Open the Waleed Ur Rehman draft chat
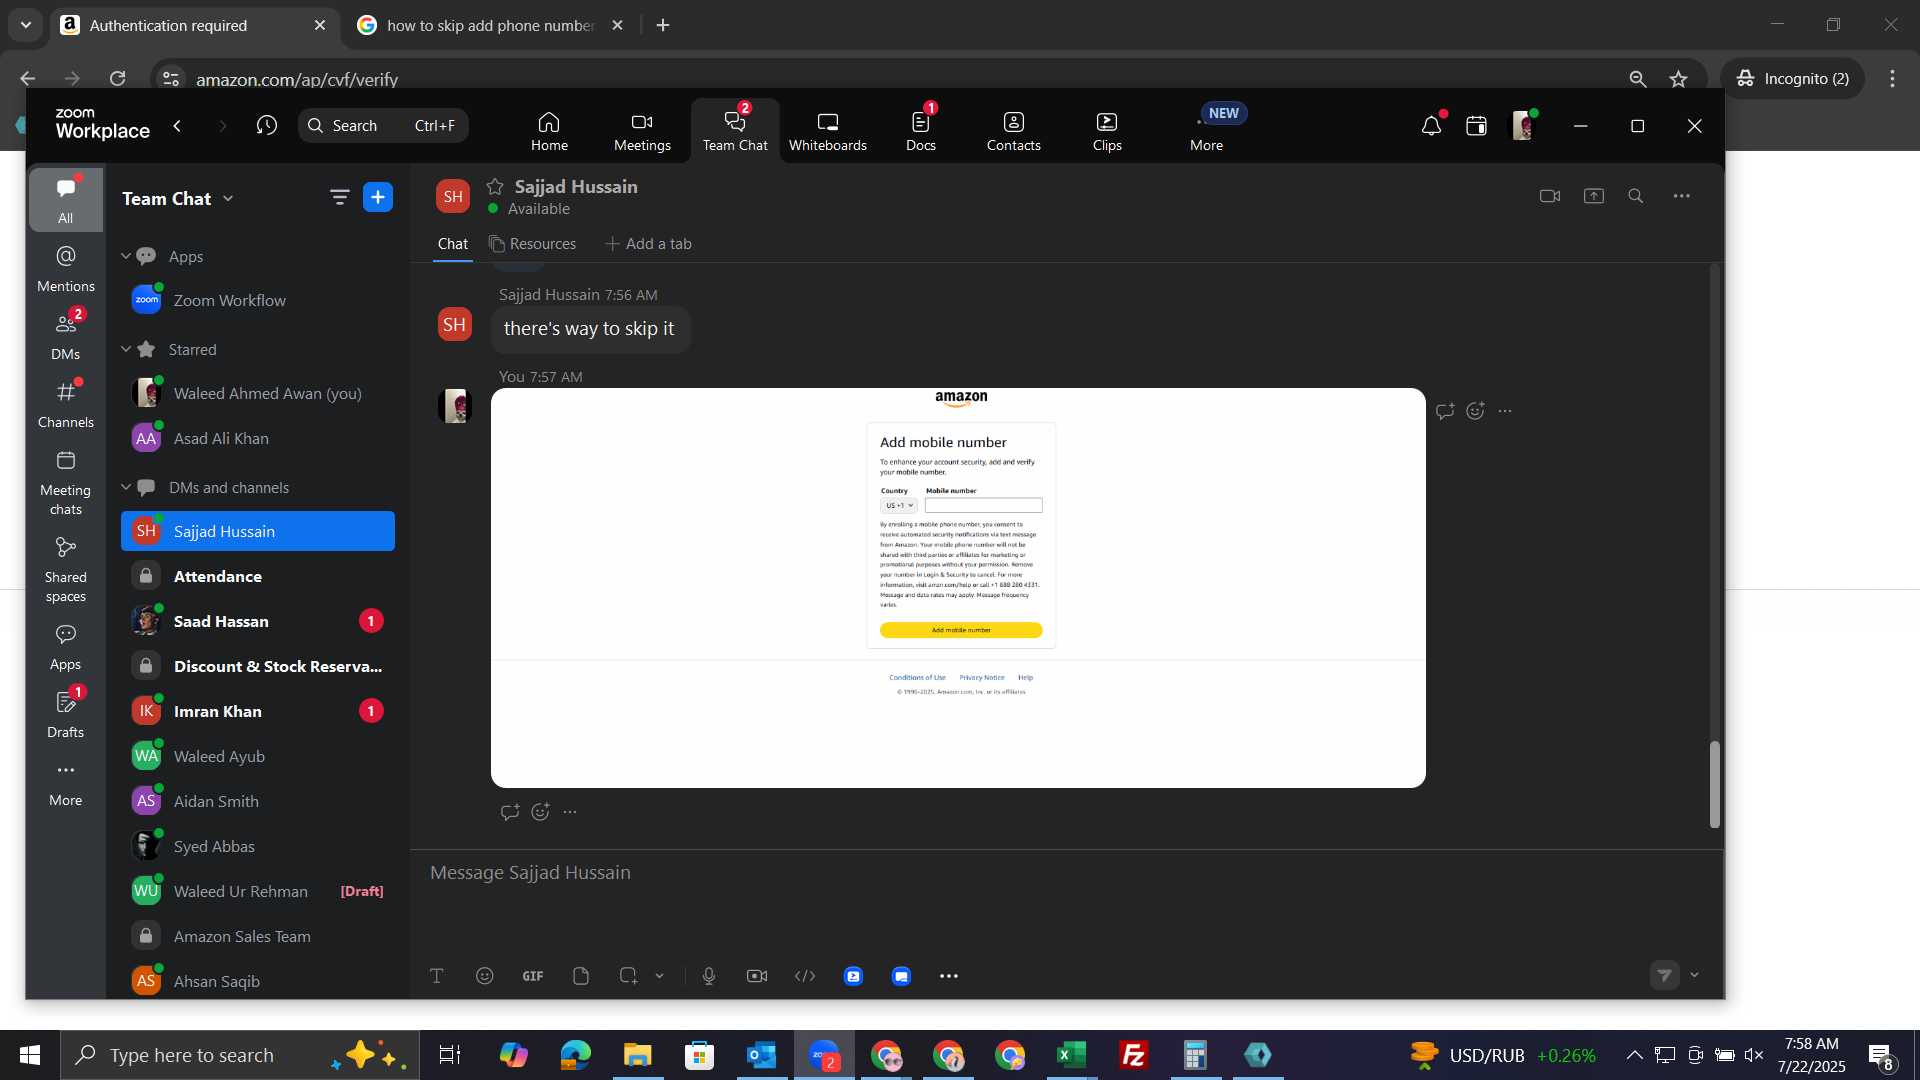The image size is (1920, 1080). (x=258, y=891)
